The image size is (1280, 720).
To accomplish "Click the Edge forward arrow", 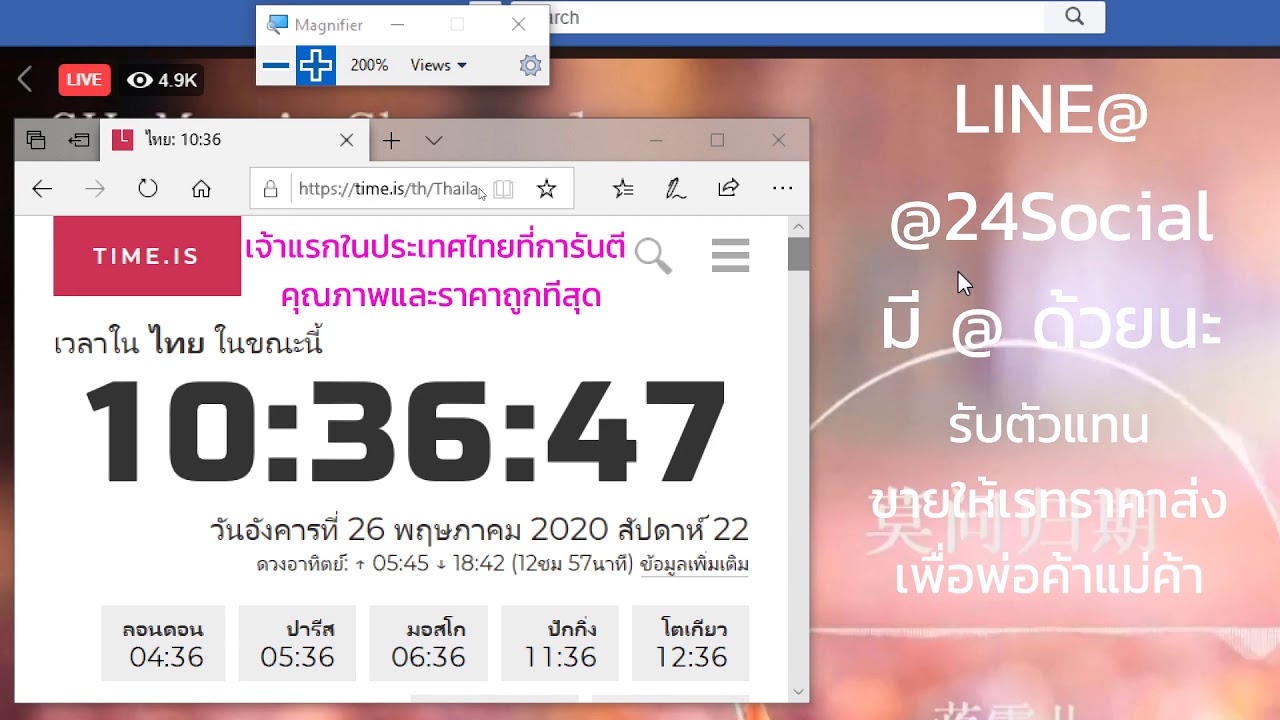I will coord(95,188).
